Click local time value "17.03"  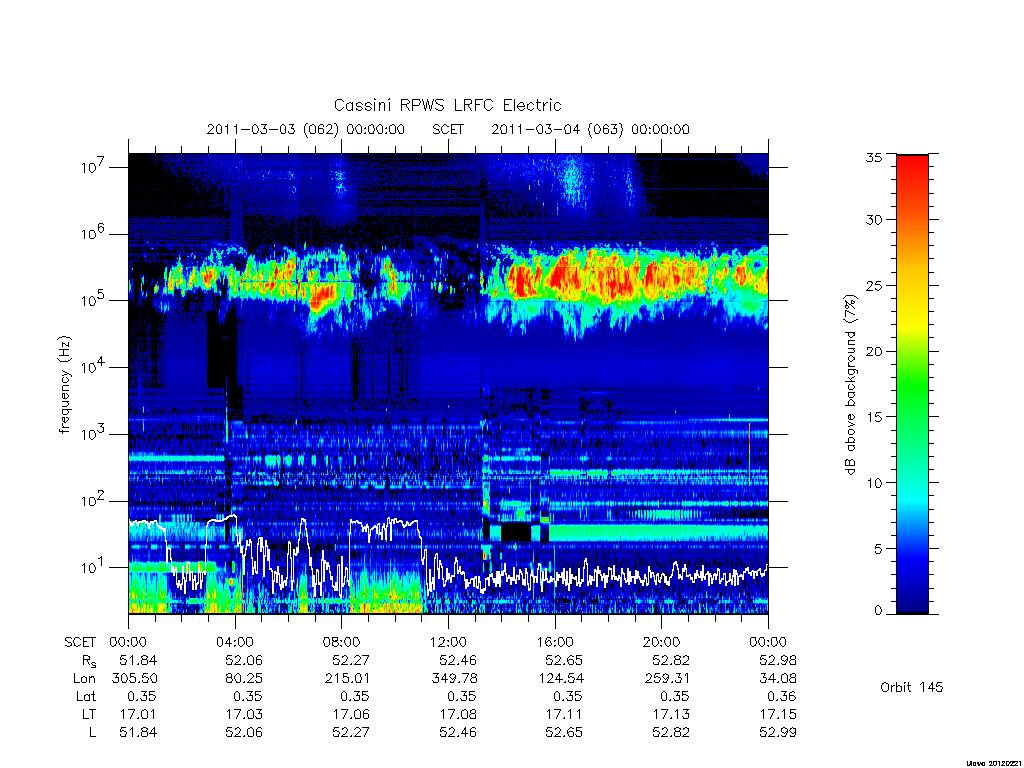click(244, 714)
